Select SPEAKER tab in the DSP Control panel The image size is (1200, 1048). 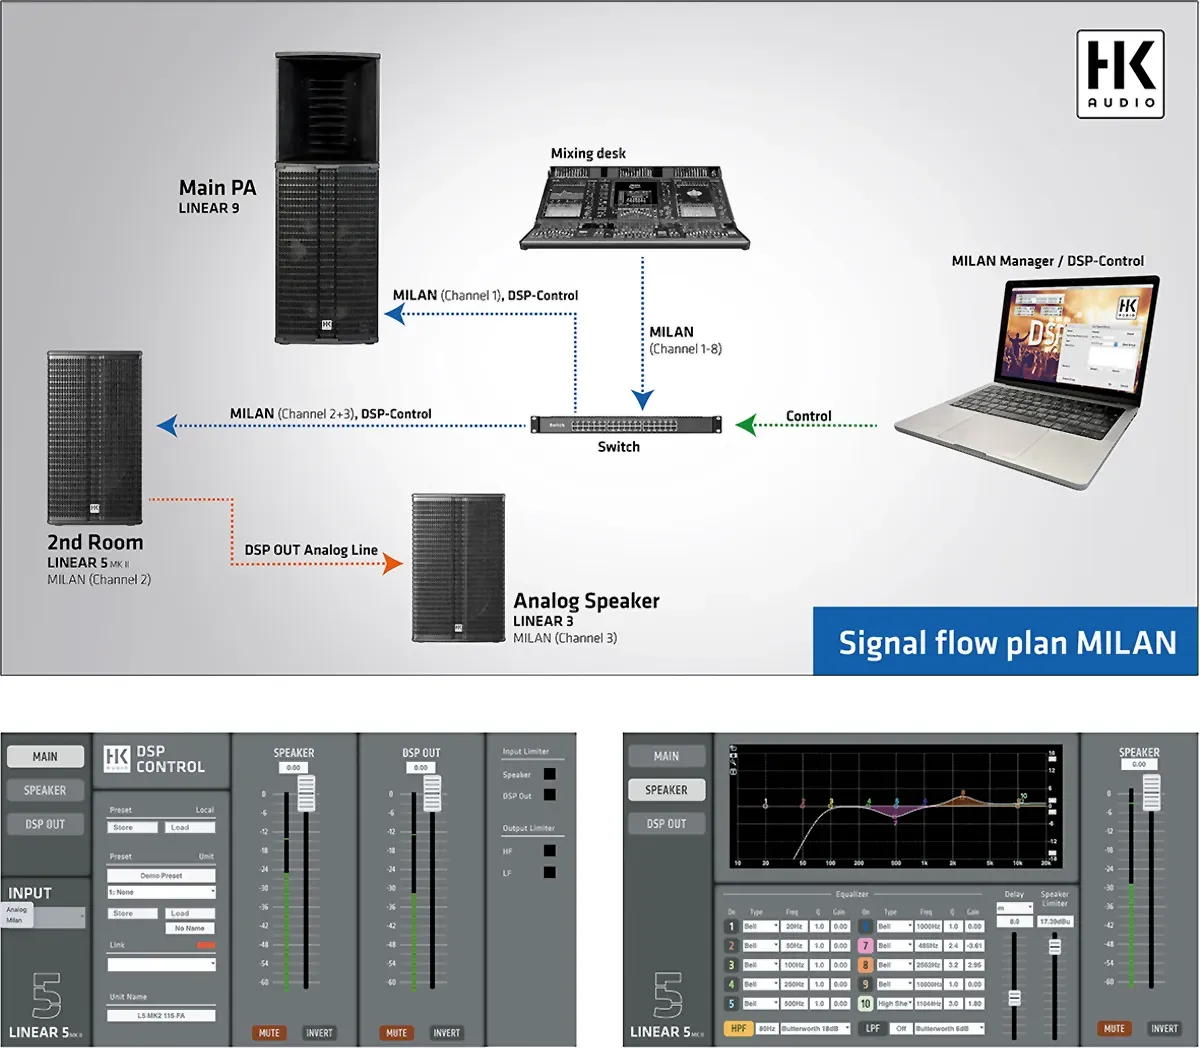point(45,790)
